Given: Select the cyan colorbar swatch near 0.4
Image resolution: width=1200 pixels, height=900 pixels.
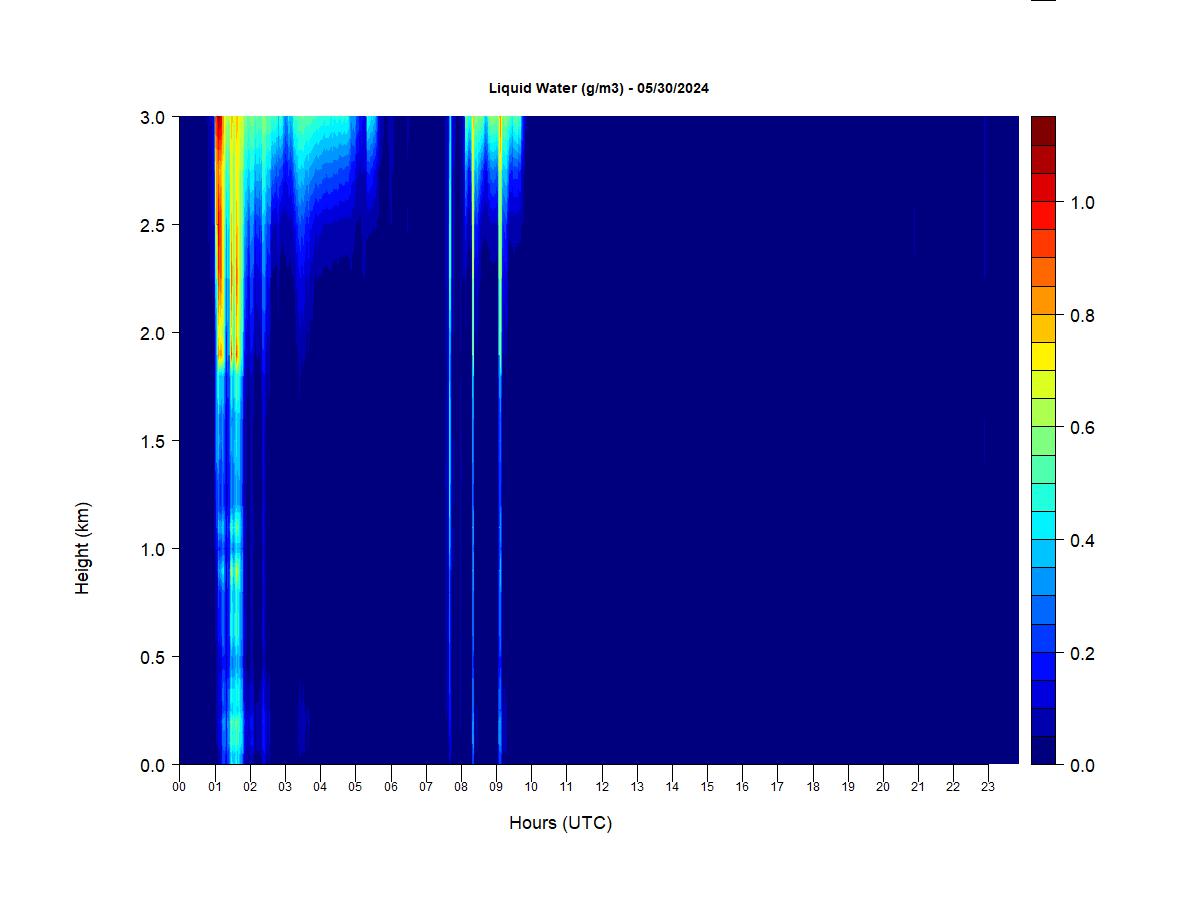Looking at the screenshot, I should coord(1043,525).
